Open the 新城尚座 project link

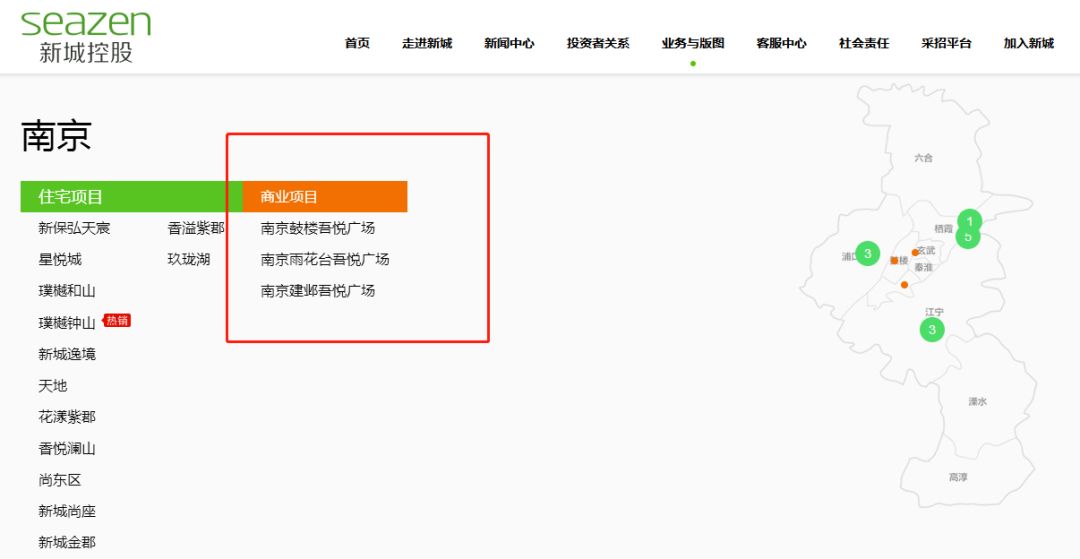click(67, 511)
